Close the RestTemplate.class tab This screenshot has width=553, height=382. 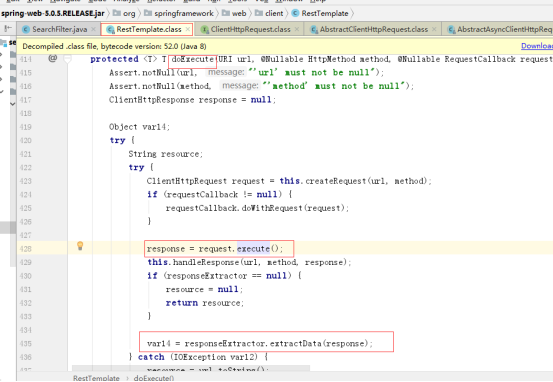[188, 29]
